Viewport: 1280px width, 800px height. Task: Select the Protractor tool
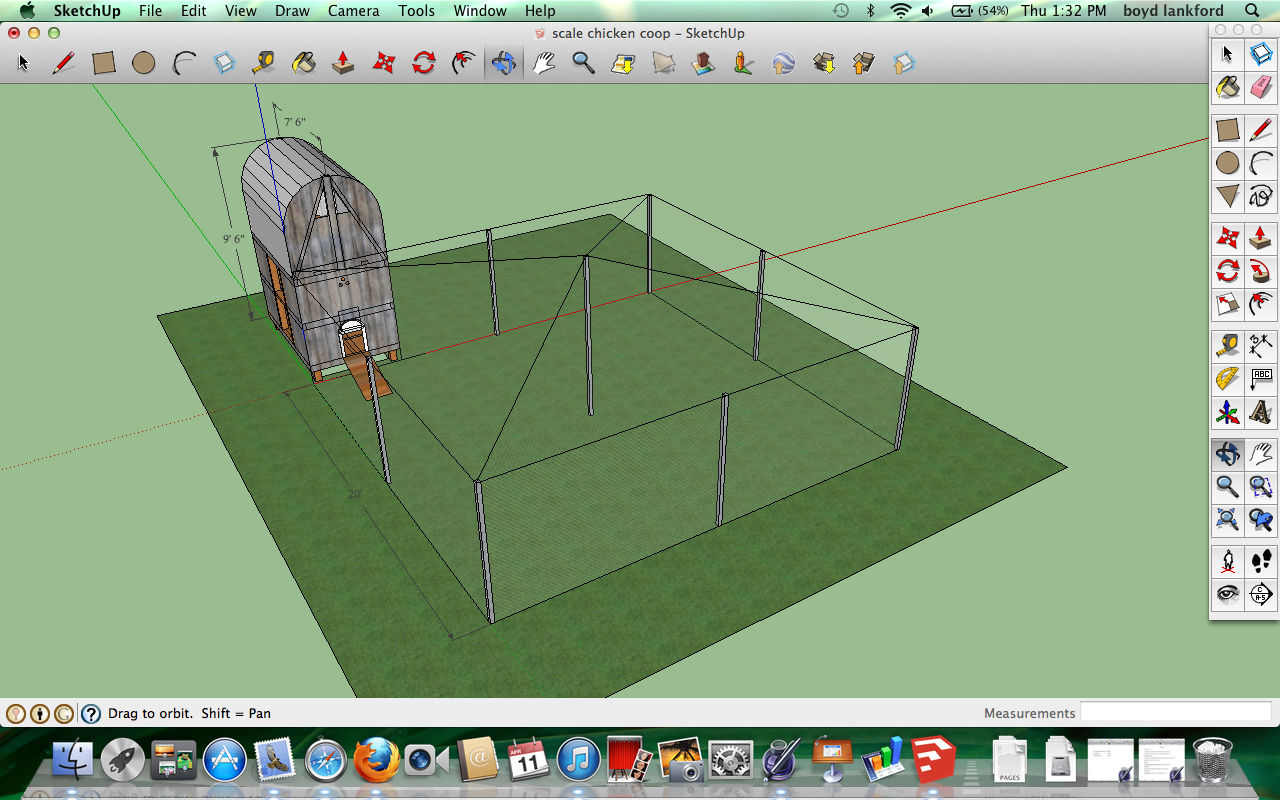[x=1228, y=379]
